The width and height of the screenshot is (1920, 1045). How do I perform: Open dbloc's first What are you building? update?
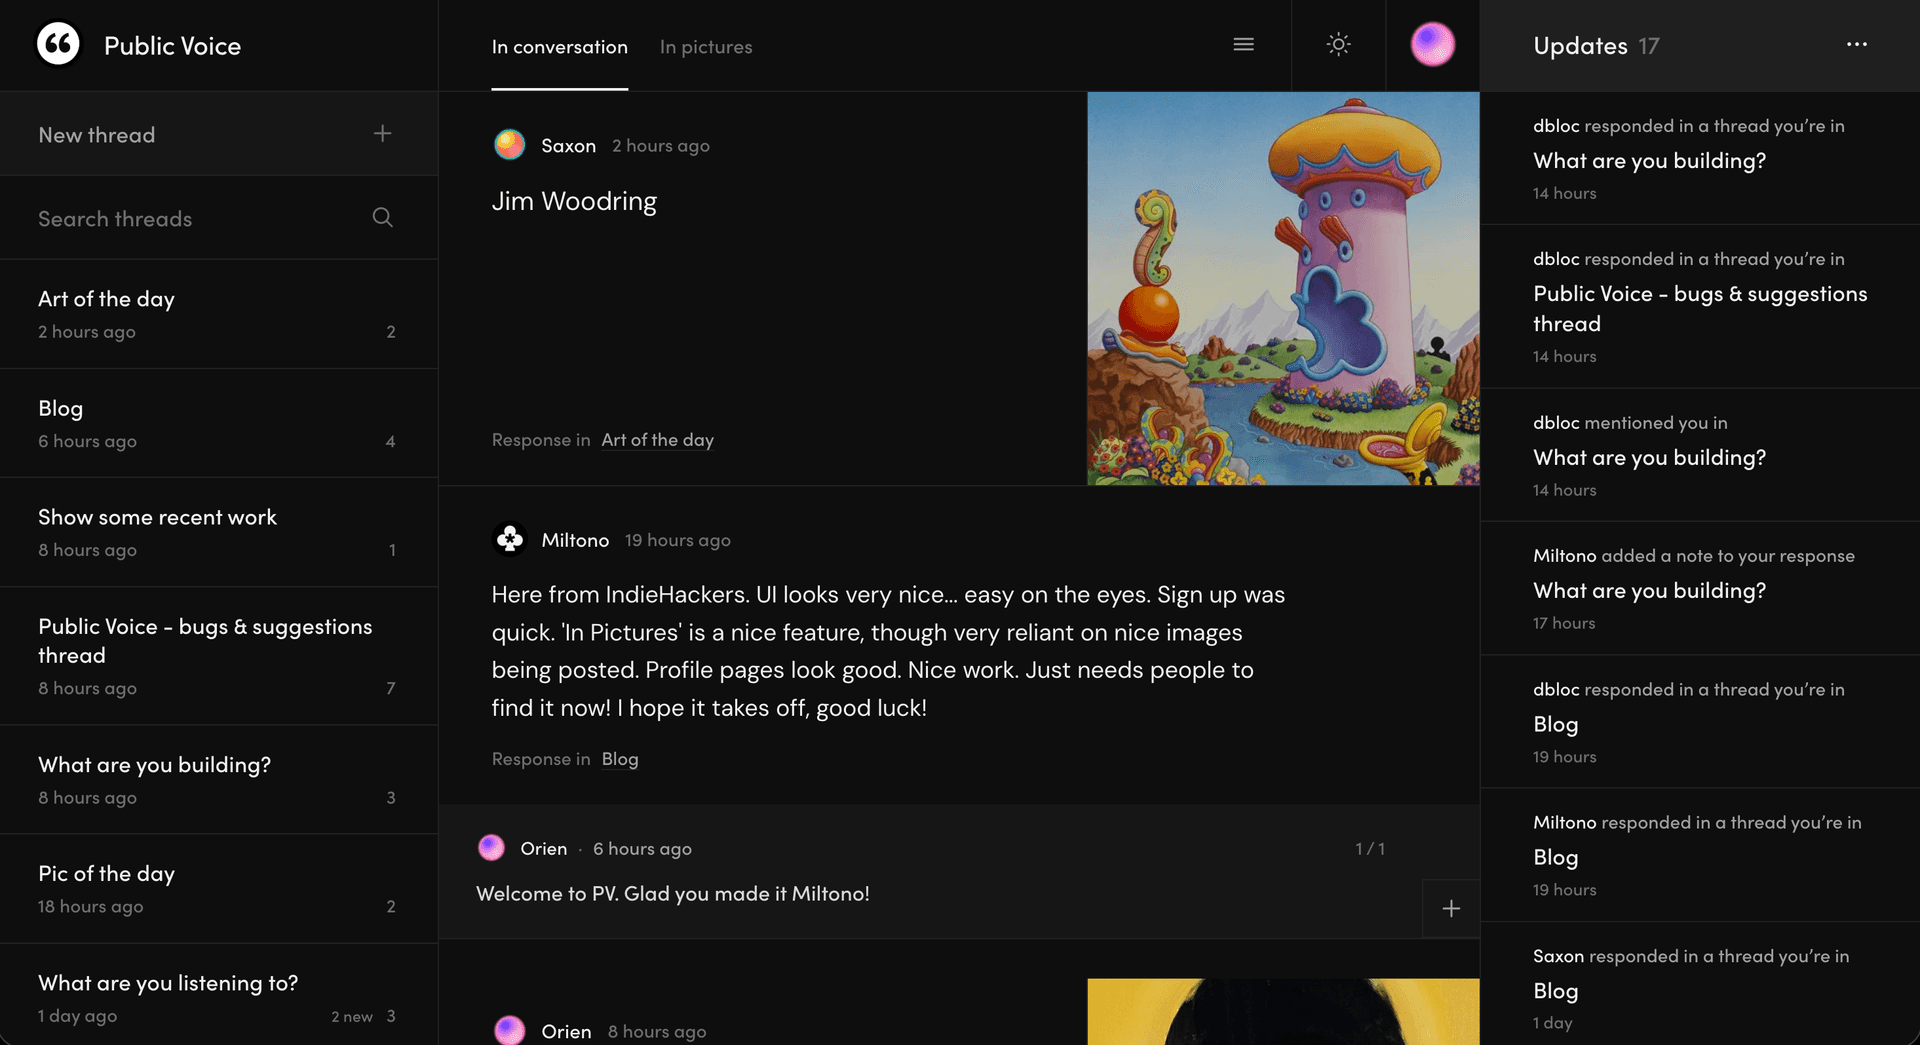pyautogui.click(x=1700, y=158)
